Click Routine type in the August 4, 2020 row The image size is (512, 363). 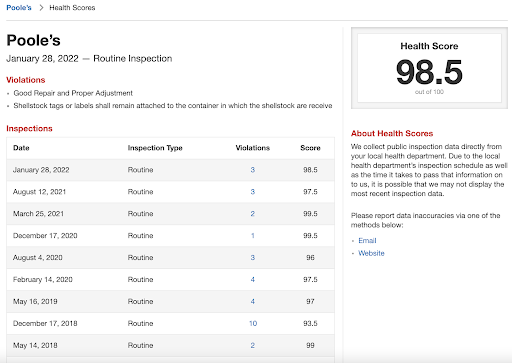click(140, 258)
